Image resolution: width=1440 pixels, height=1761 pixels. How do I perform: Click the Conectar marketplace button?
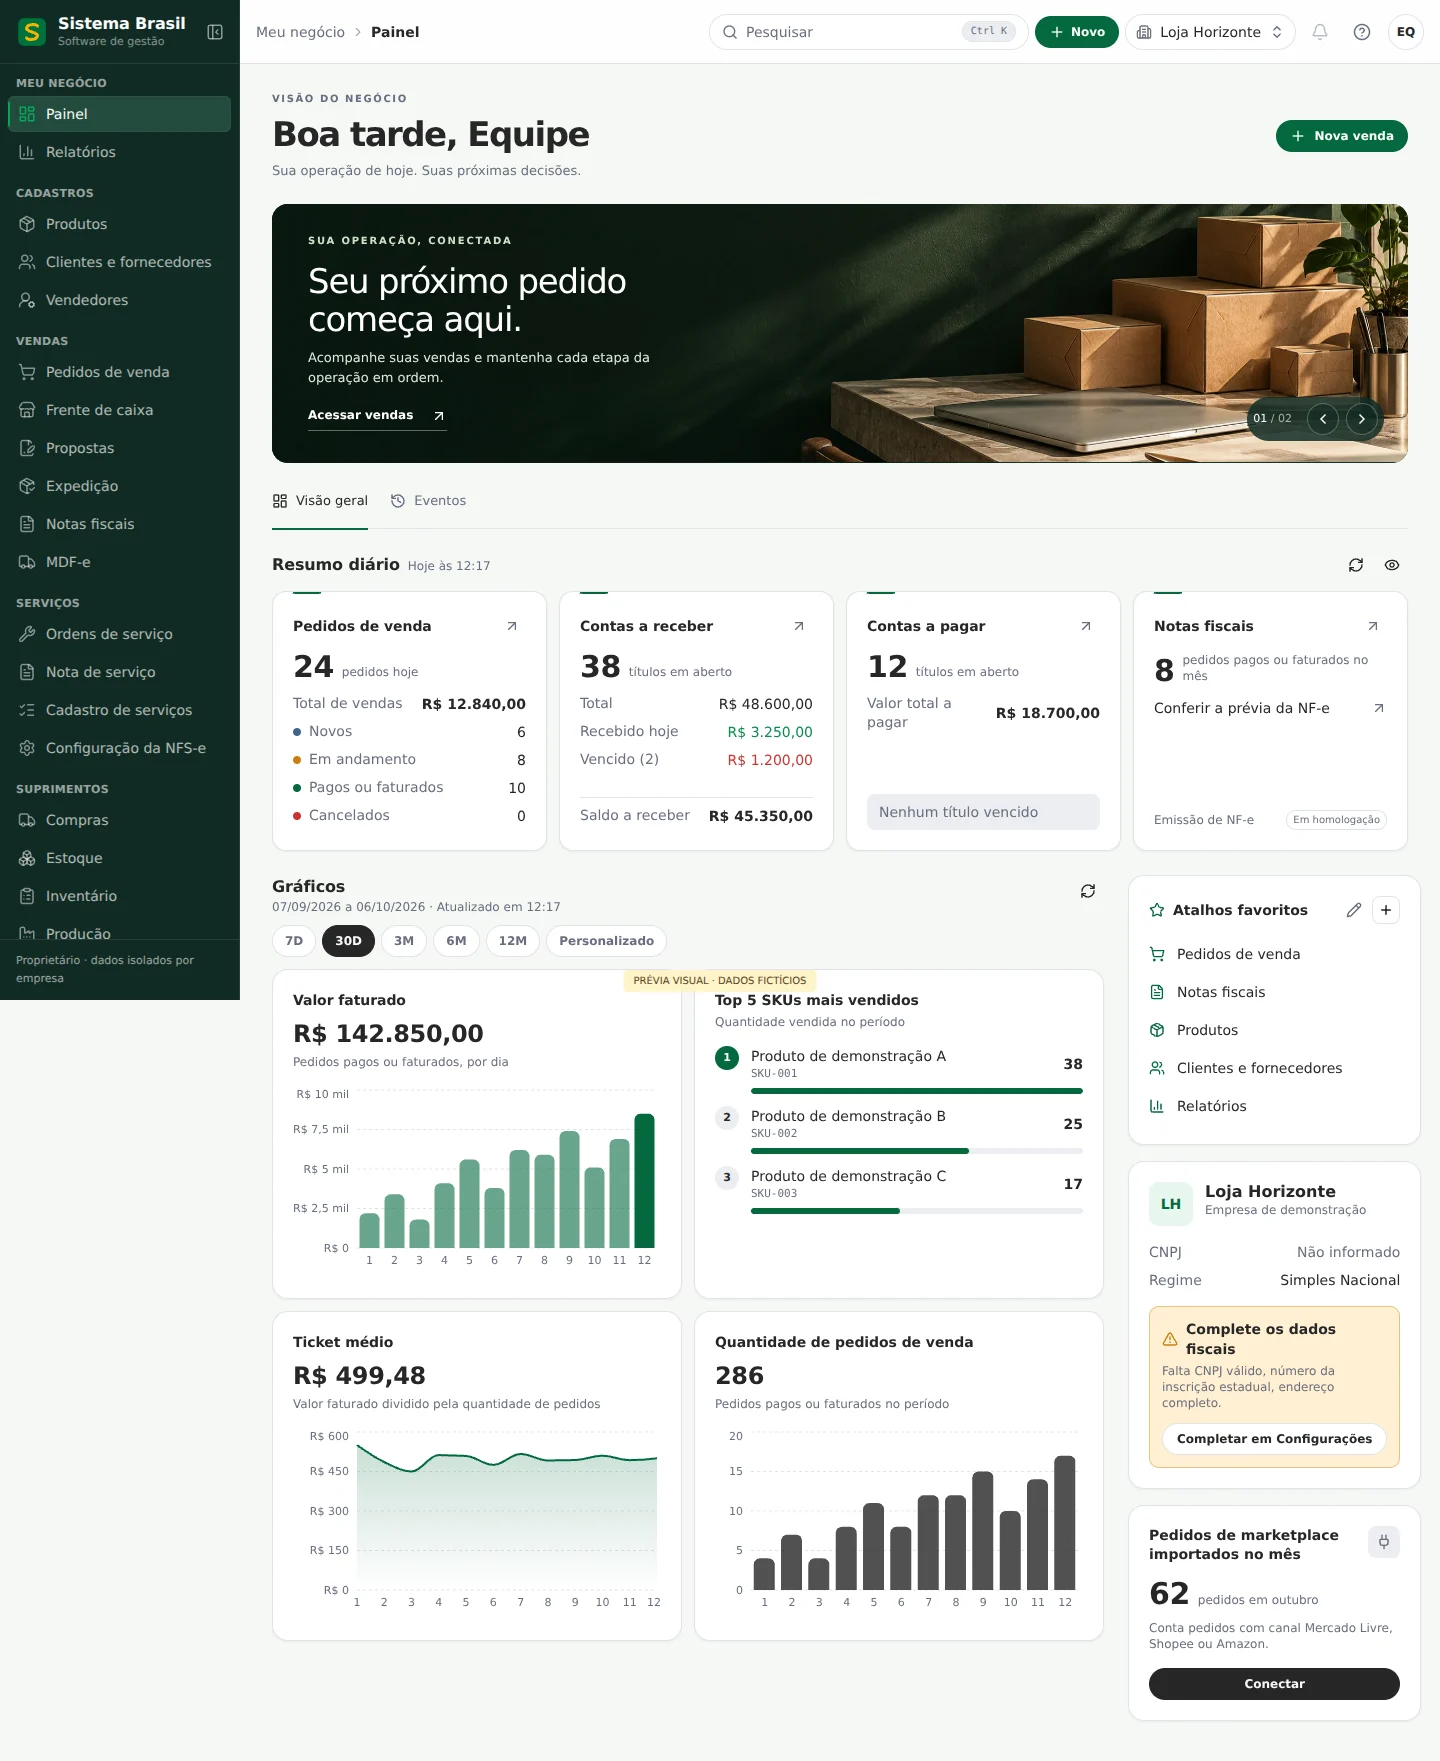tap(1274, 1684)
